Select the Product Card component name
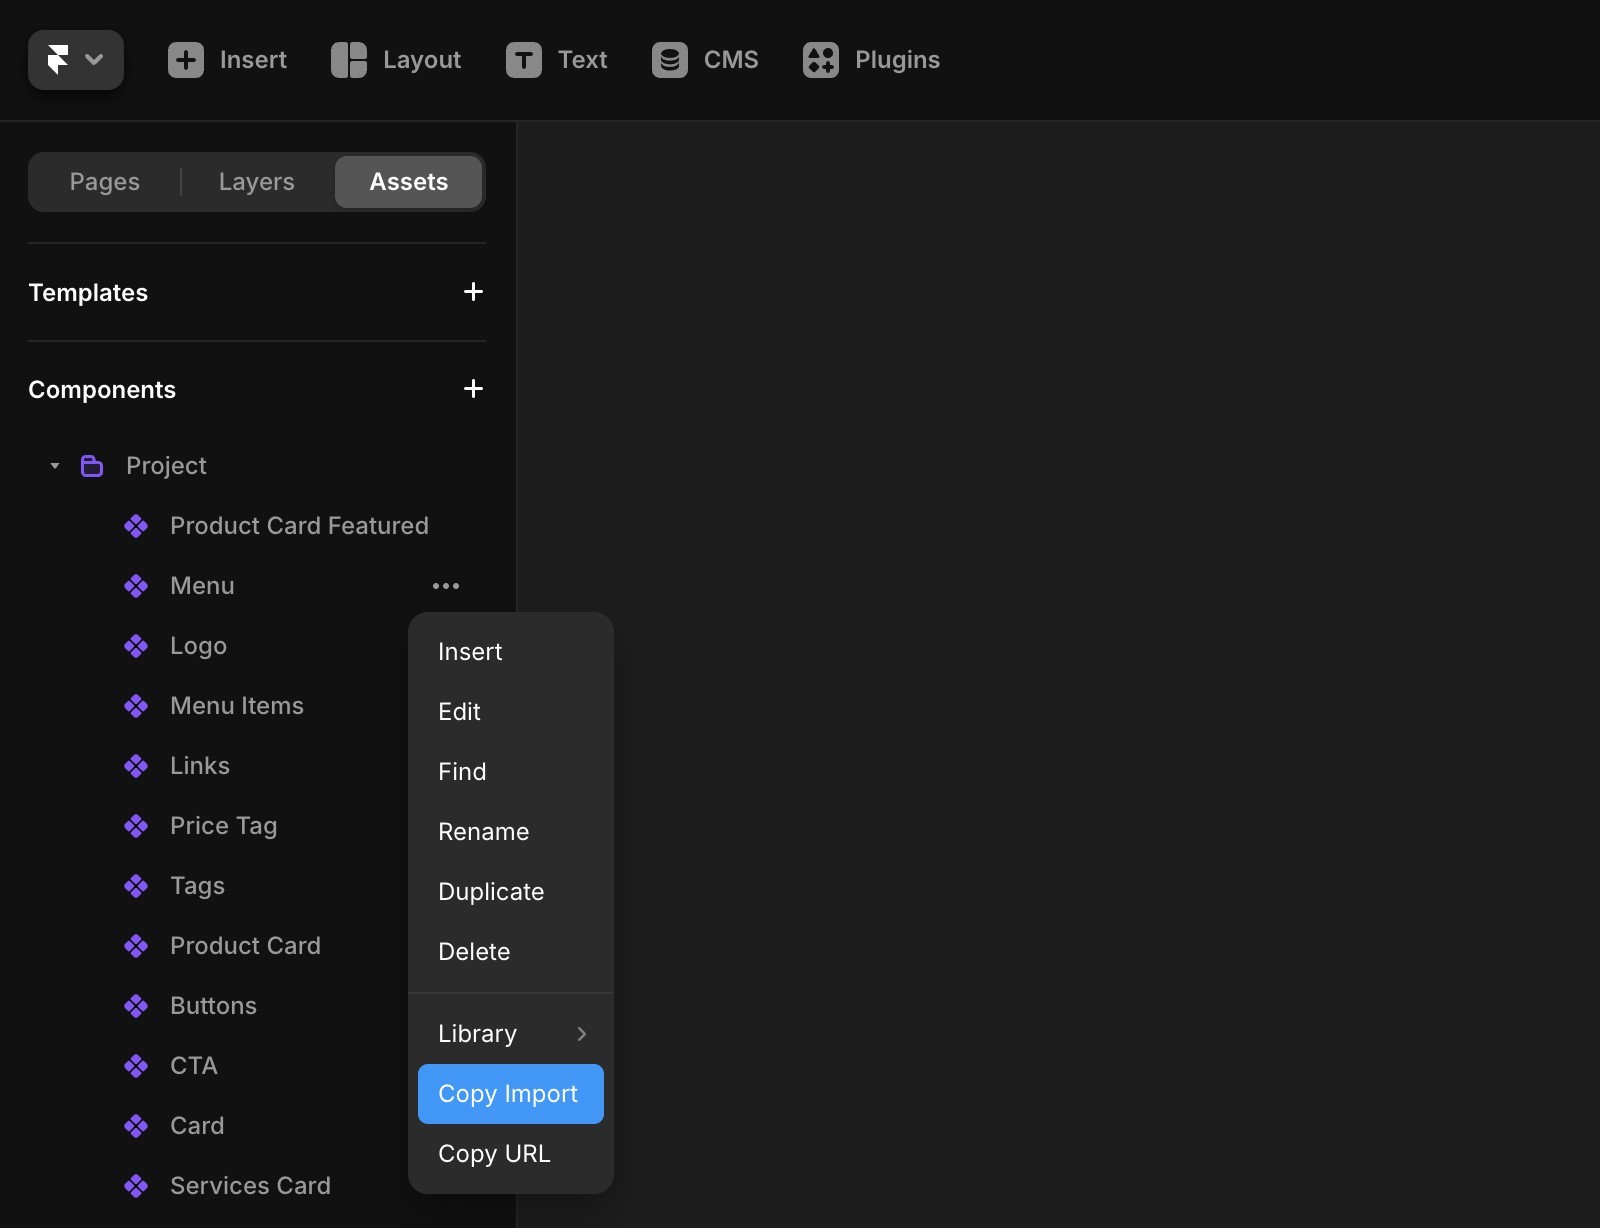 tap(245, 946)
